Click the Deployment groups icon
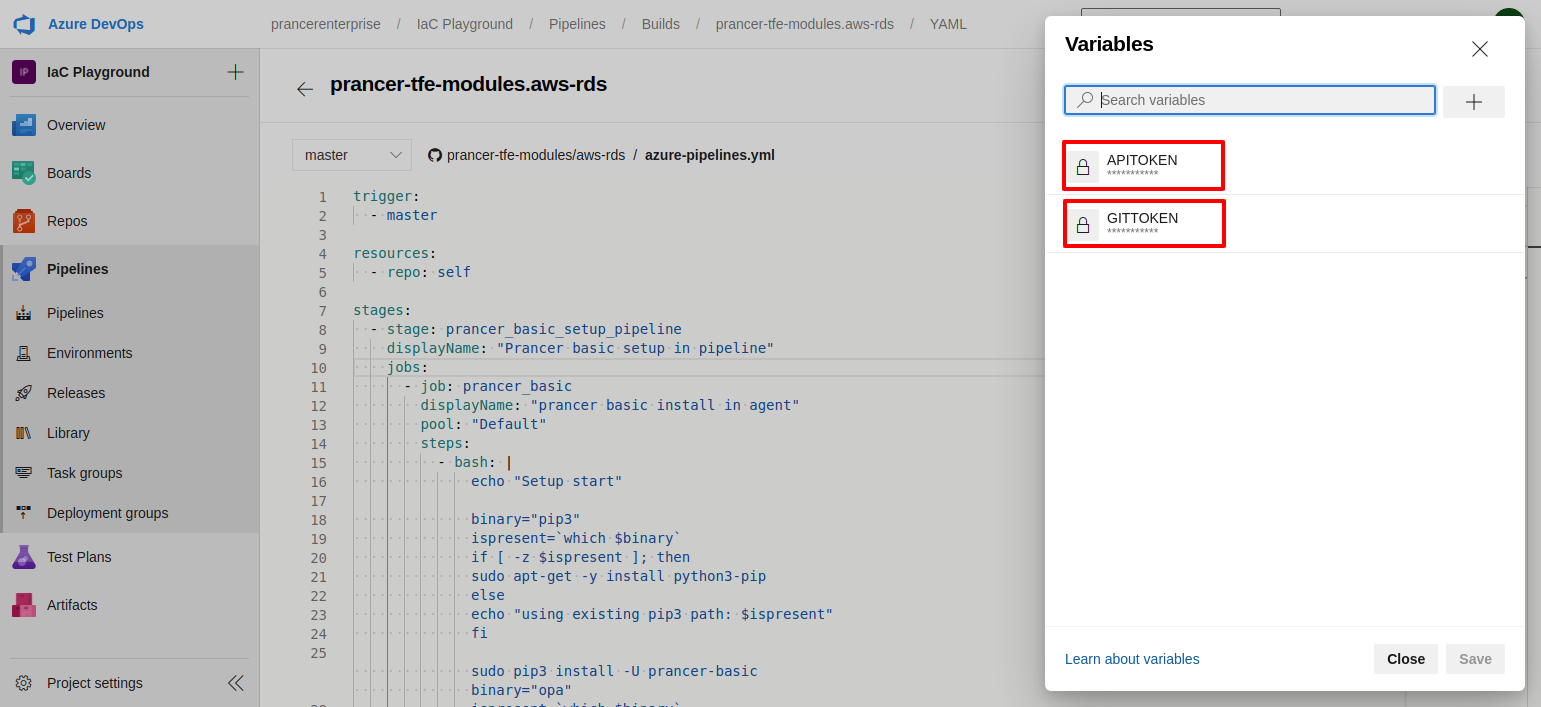Screen dimensions: 1541x707 [x=24, y=513]
